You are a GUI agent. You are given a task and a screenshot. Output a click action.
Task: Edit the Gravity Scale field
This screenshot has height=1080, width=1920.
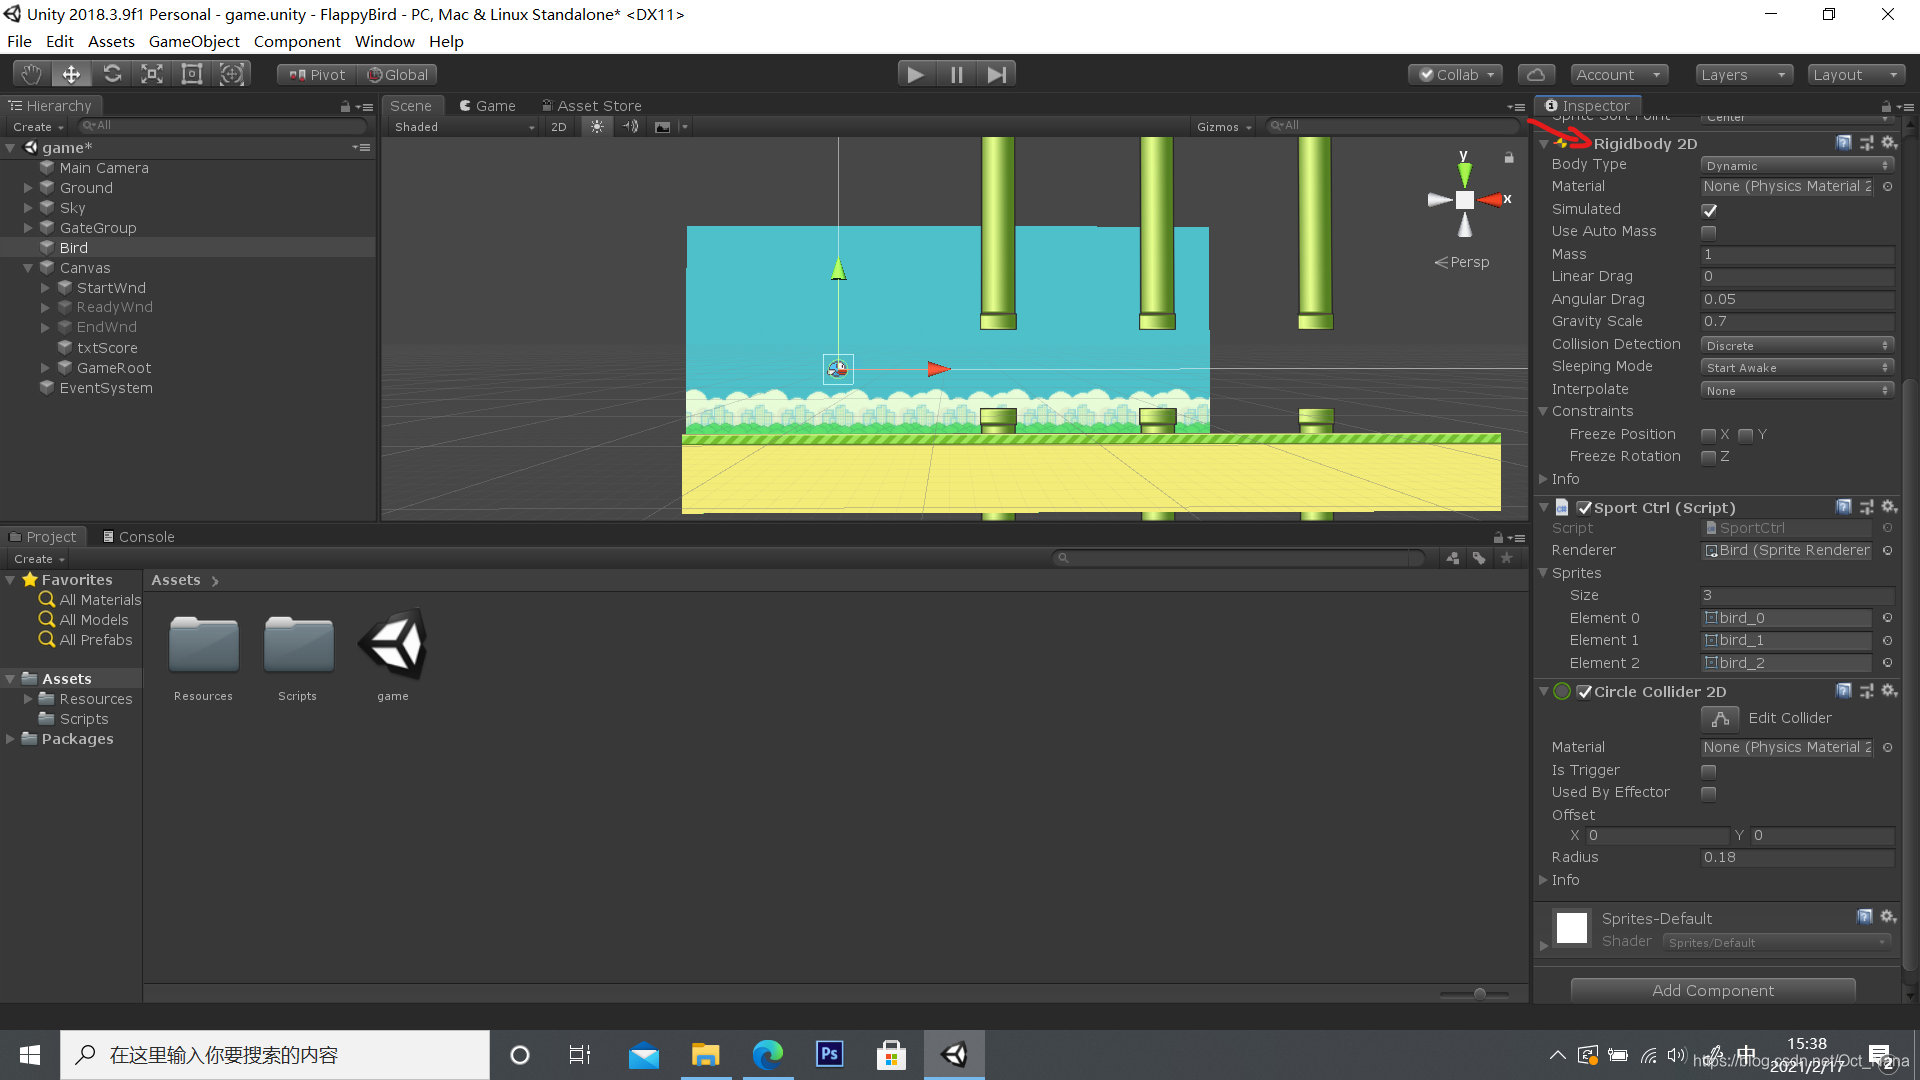coord(1797,322)
